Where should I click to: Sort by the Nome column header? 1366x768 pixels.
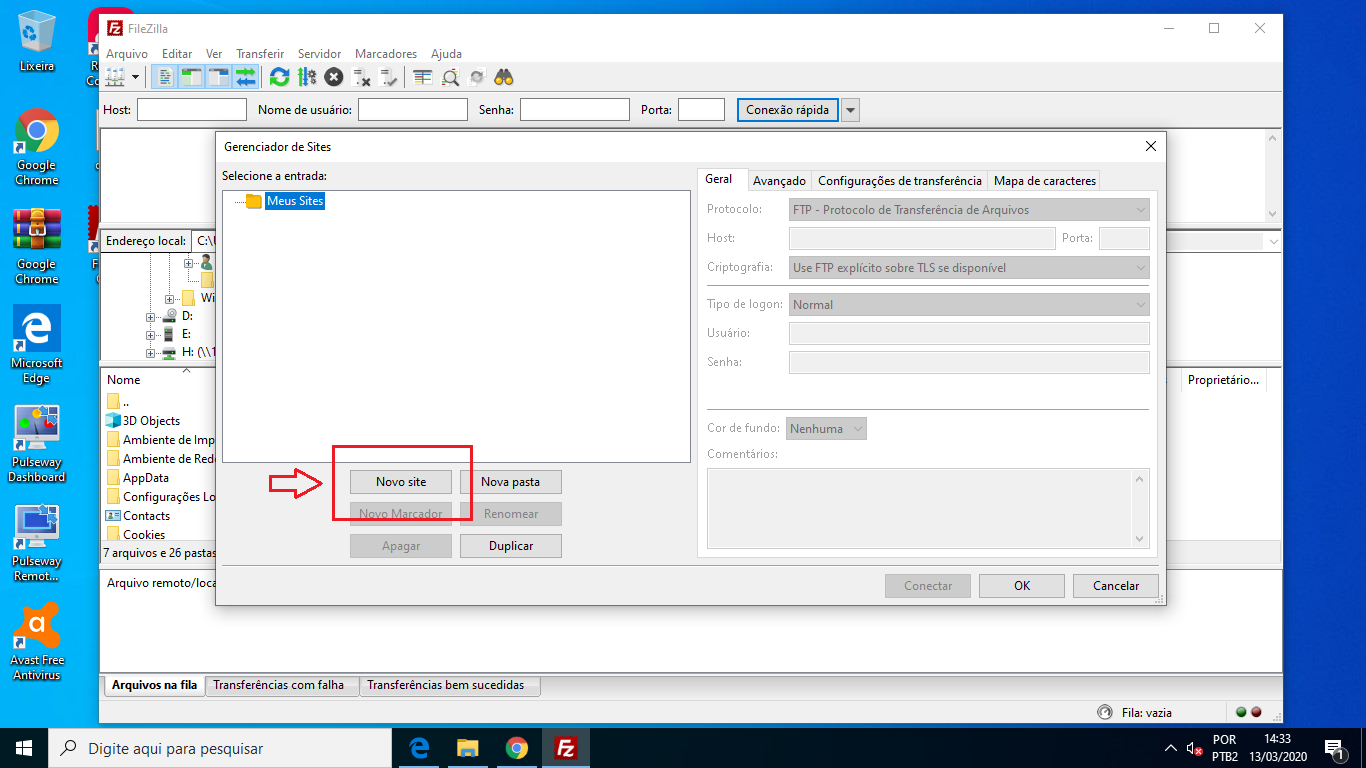pos(124,380)
